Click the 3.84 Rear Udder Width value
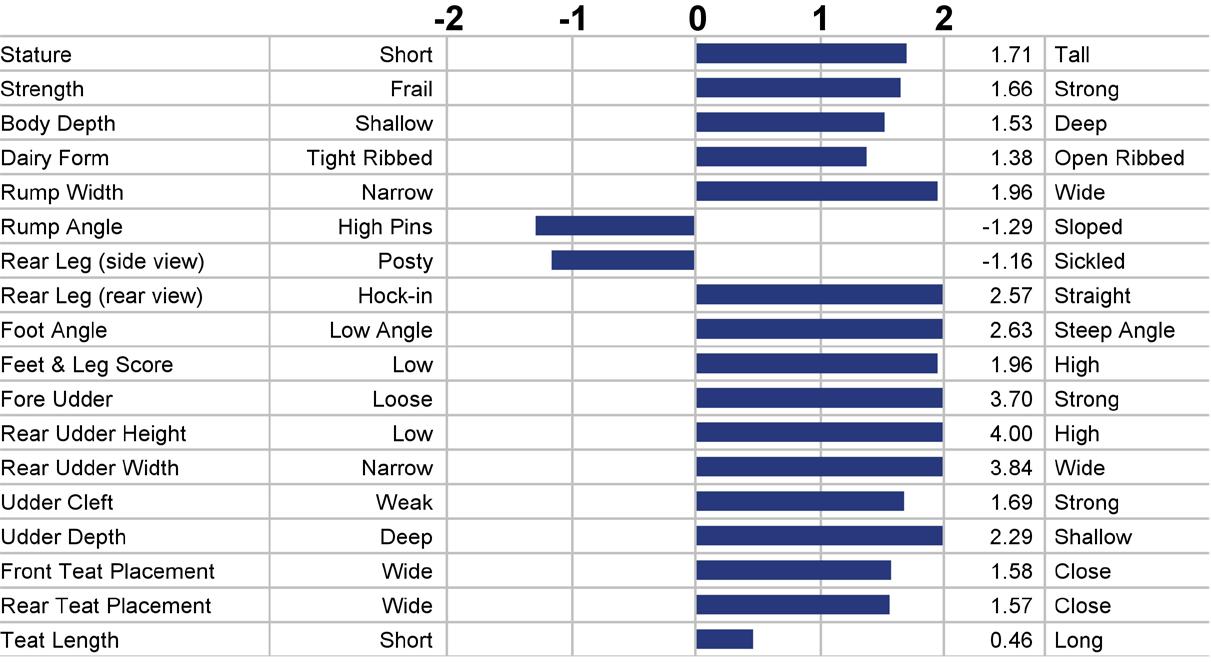 (1012, 468)
